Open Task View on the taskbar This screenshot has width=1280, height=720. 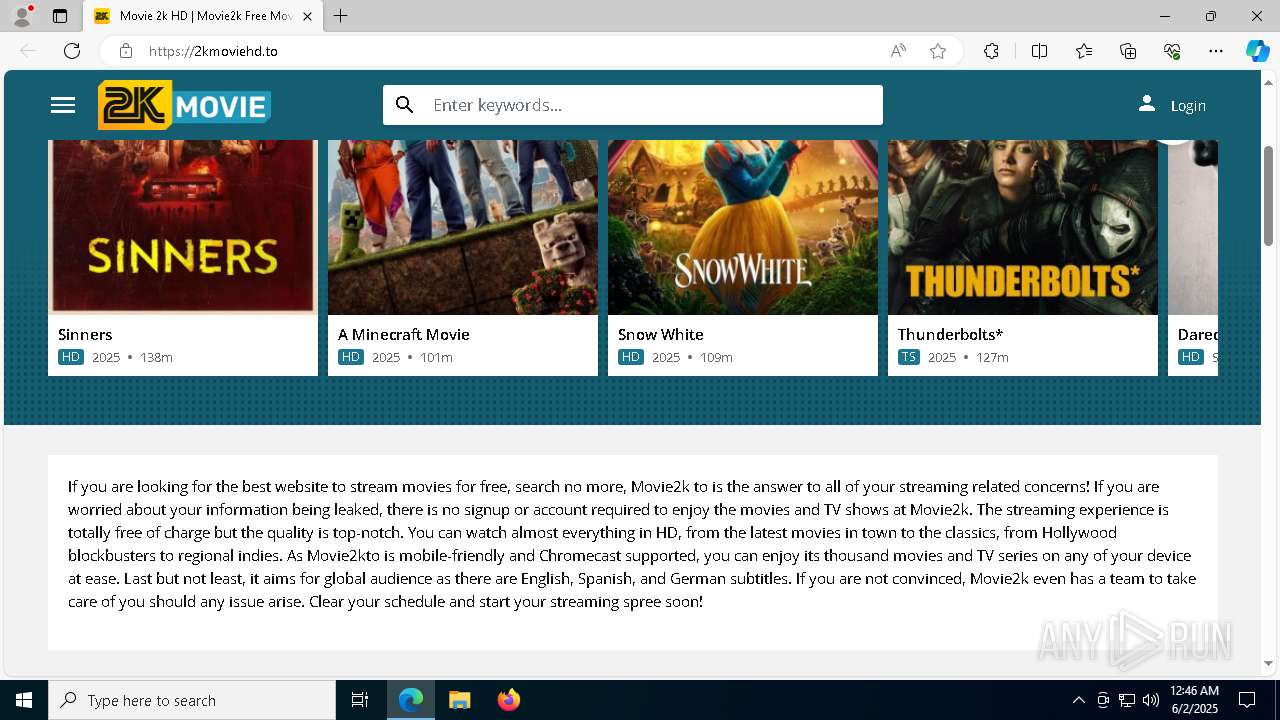(360, 700)
